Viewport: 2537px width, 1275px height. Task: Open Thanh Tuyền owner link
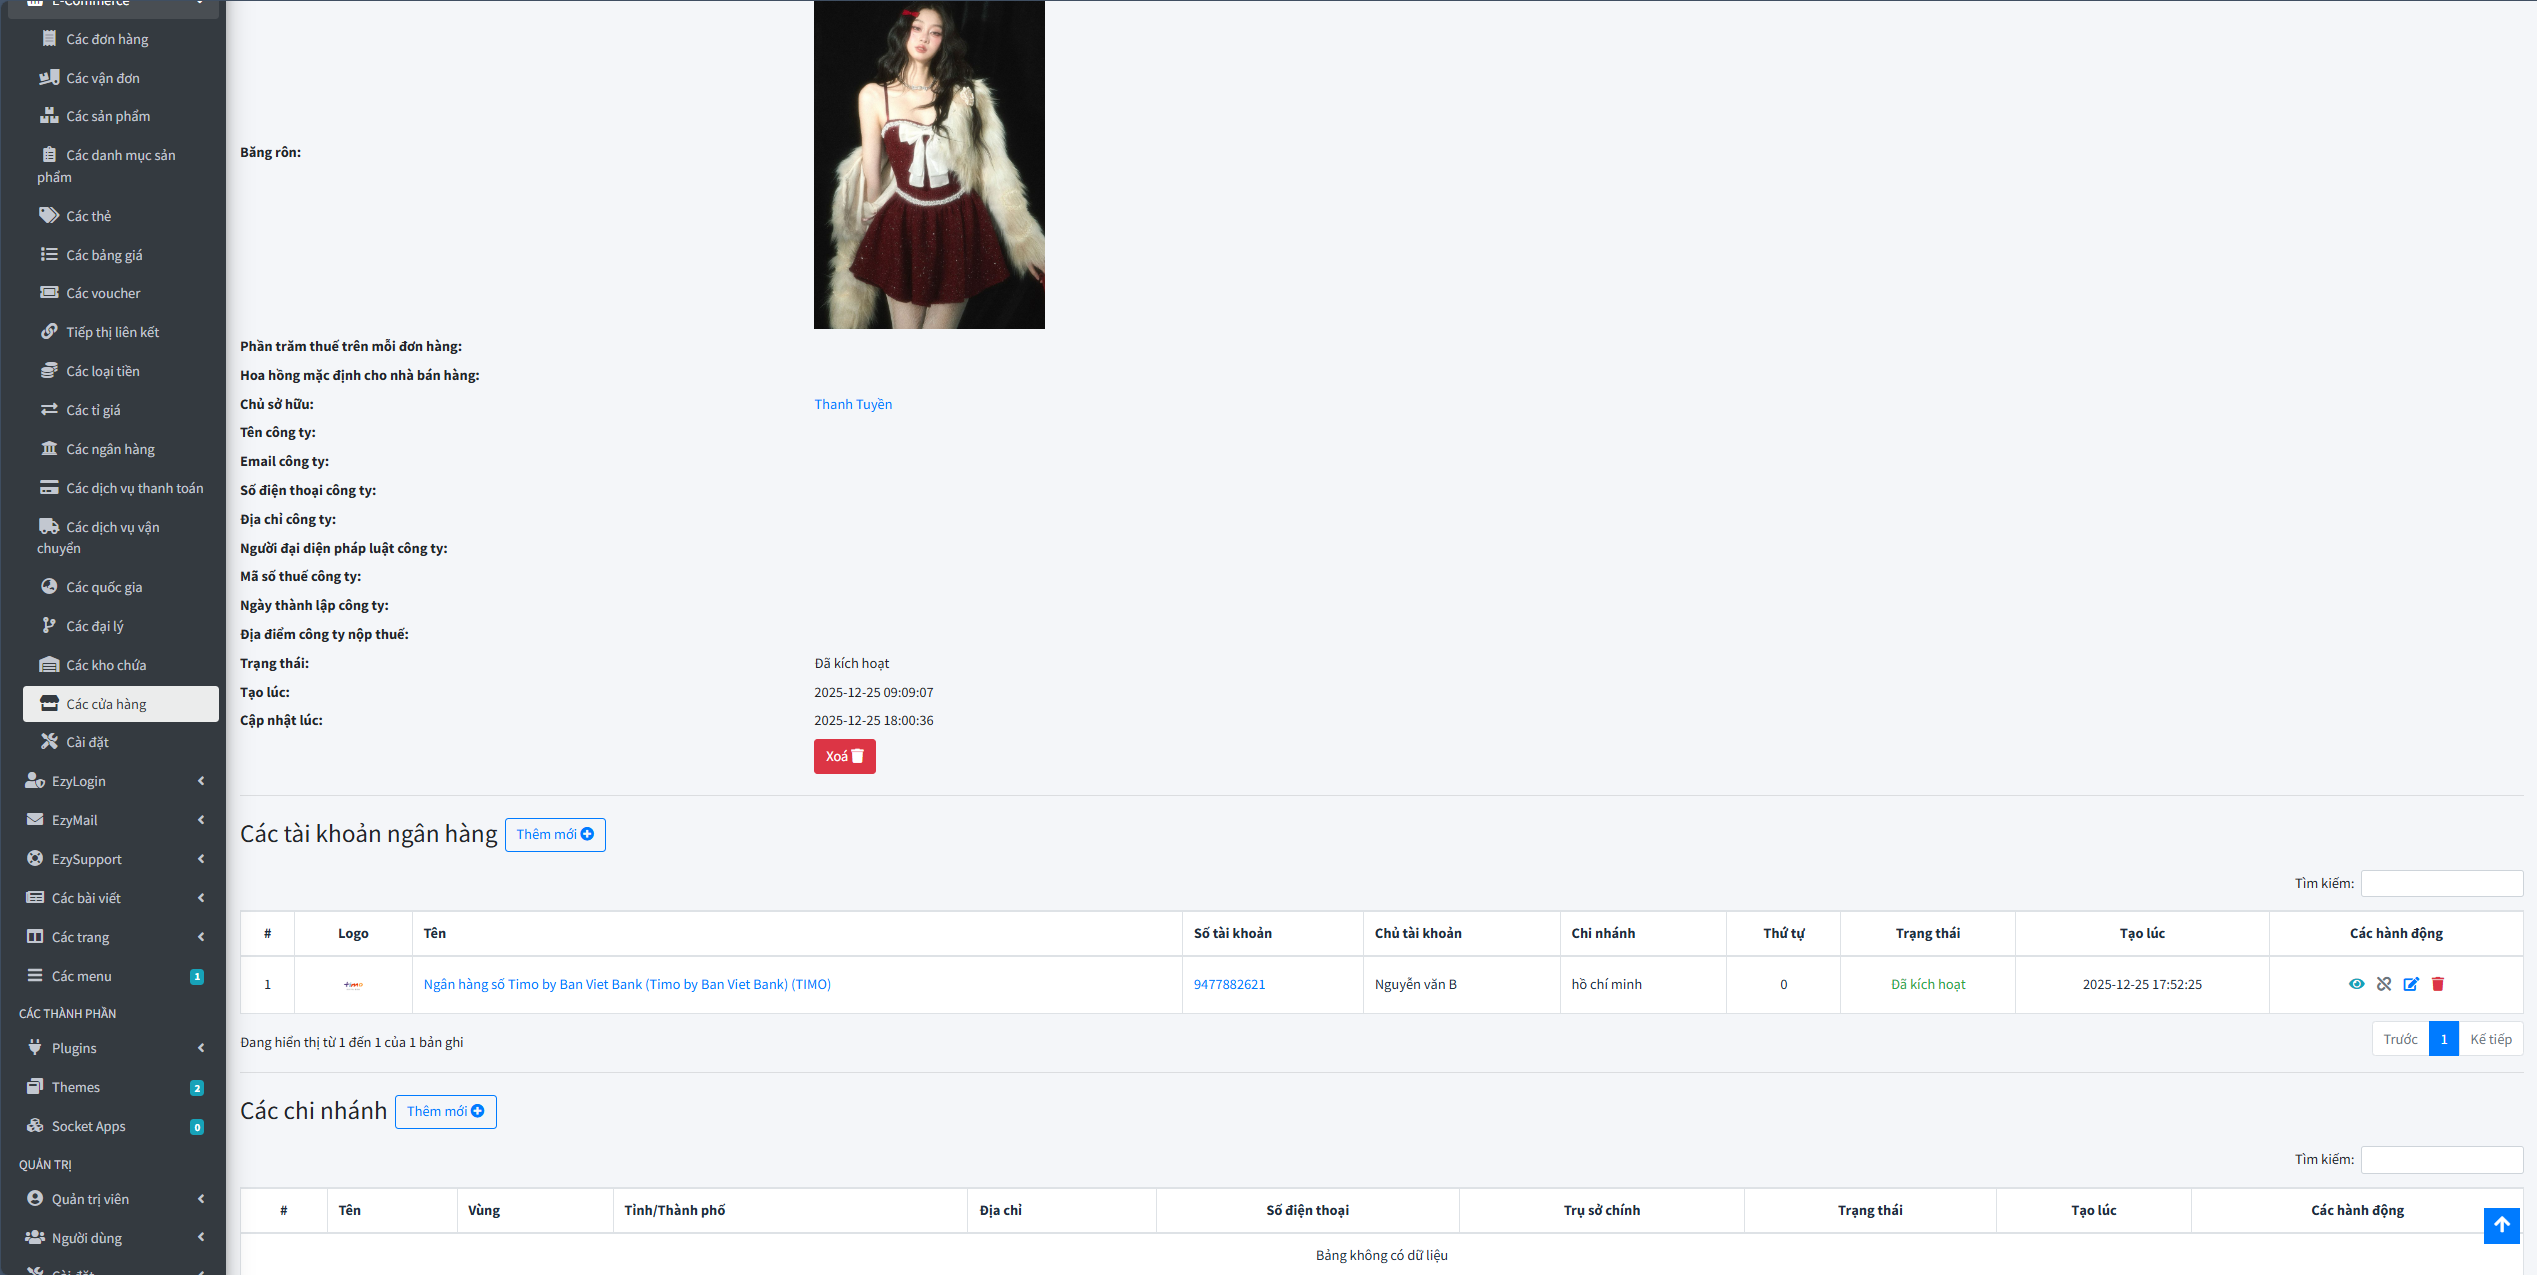(853, 404)
